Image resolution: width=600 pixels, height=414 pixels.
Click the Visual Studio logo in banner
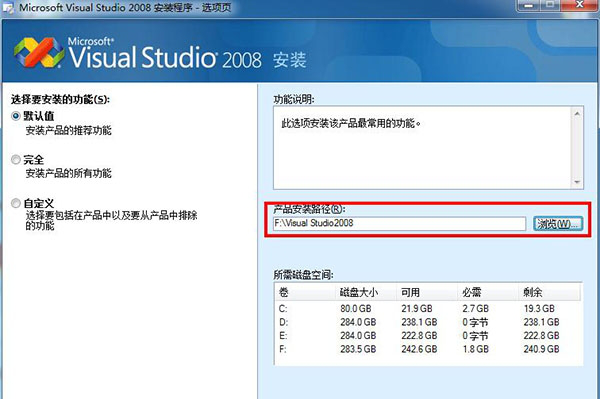[x=39, y=53]
